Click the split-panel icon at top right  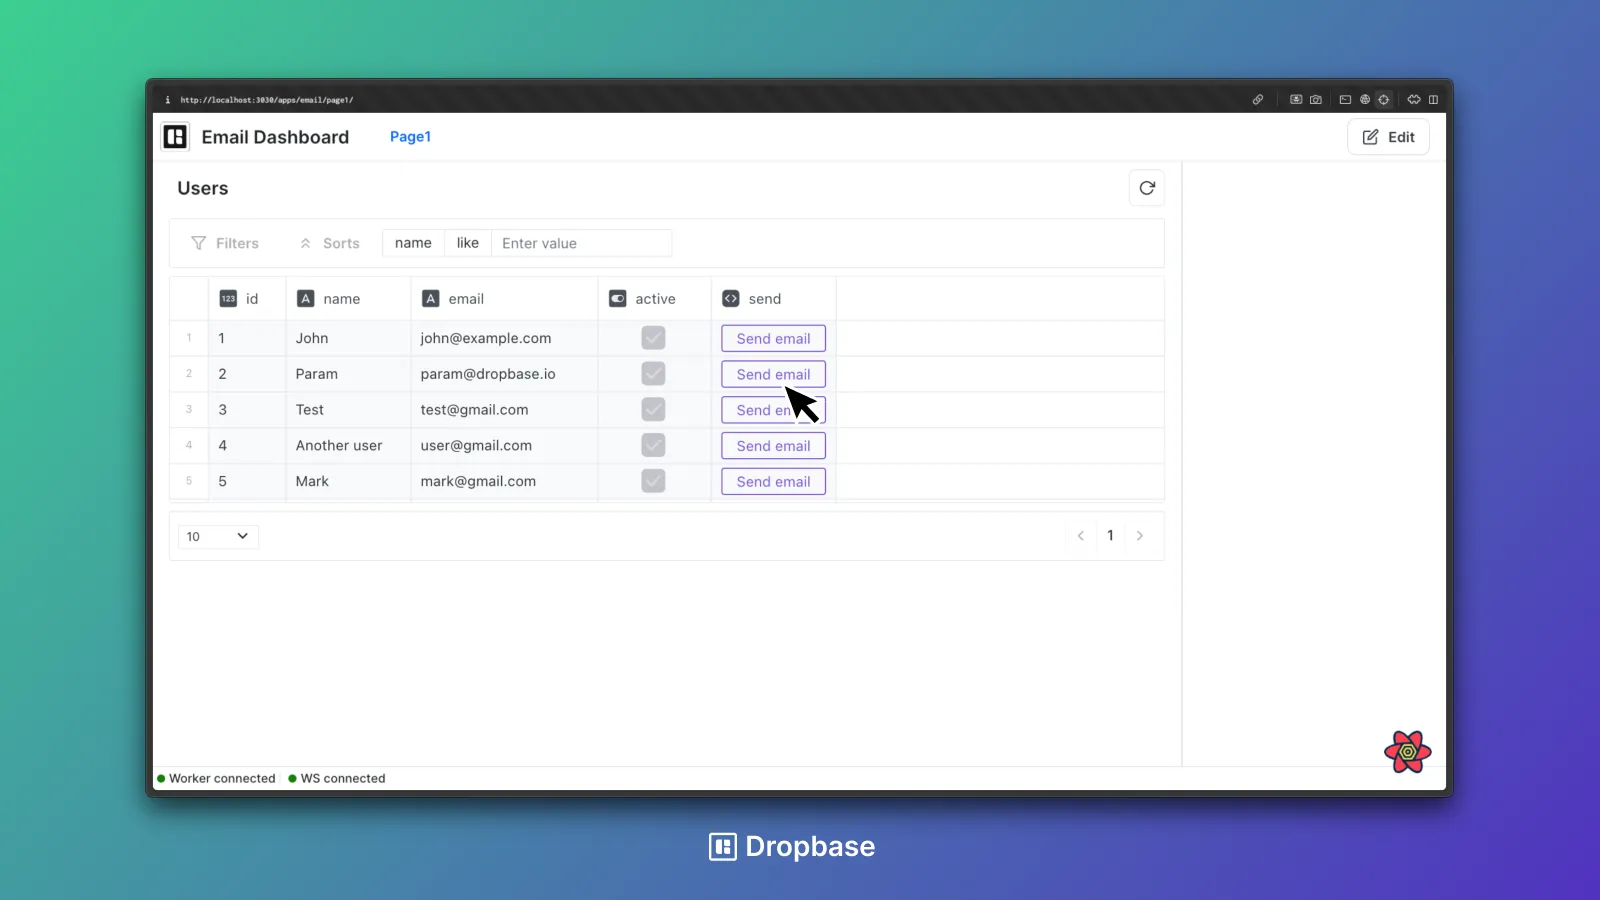[1434, 99]
